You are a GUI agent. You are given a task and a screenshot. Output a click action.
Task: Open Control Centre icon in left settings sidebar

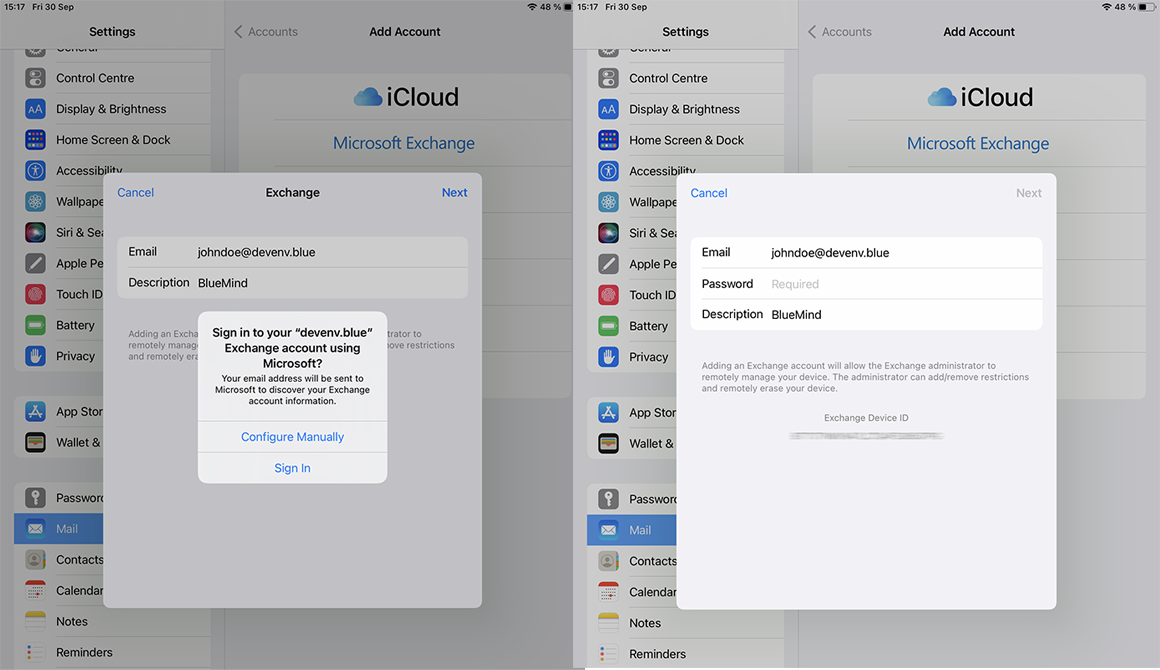tap(35, 78)
